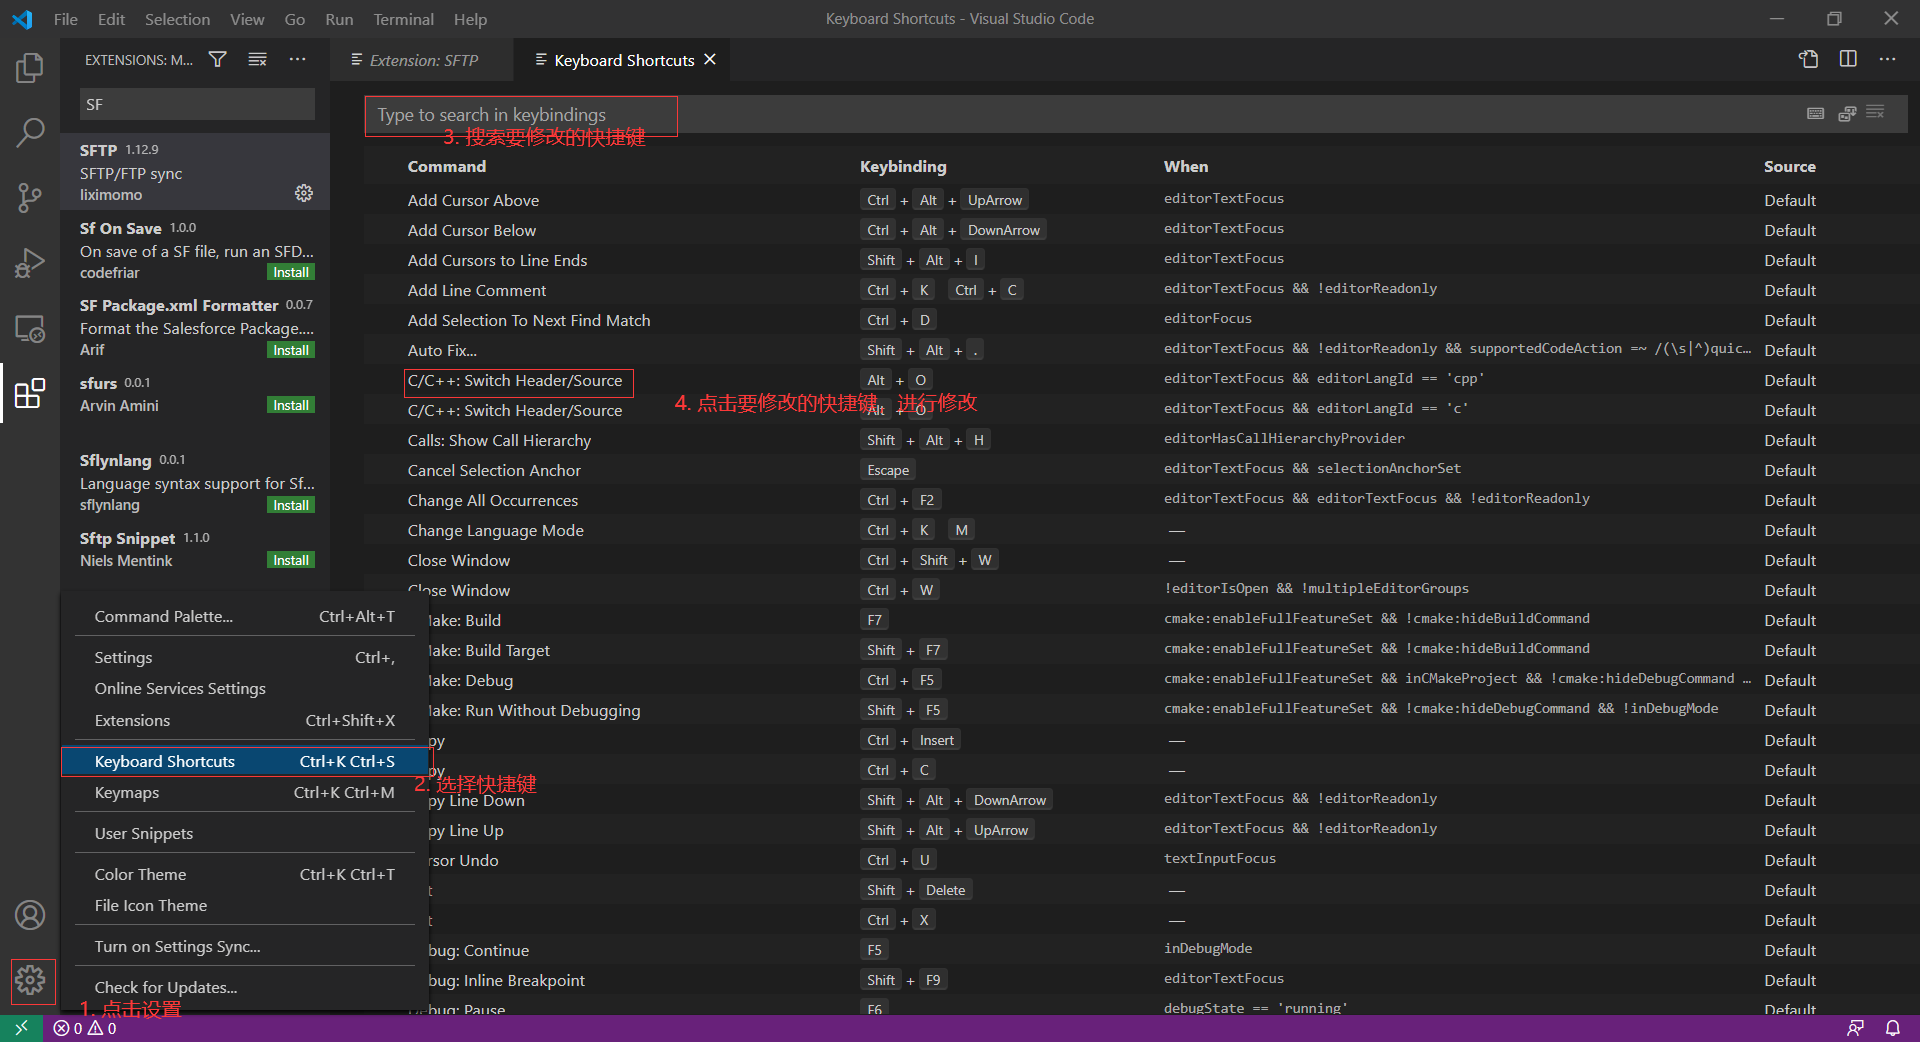Clear extensions search results icon
Image resolution: width=1920 pixels, height=1042 pixels.
pyautogui.click(x=257, y=60)
